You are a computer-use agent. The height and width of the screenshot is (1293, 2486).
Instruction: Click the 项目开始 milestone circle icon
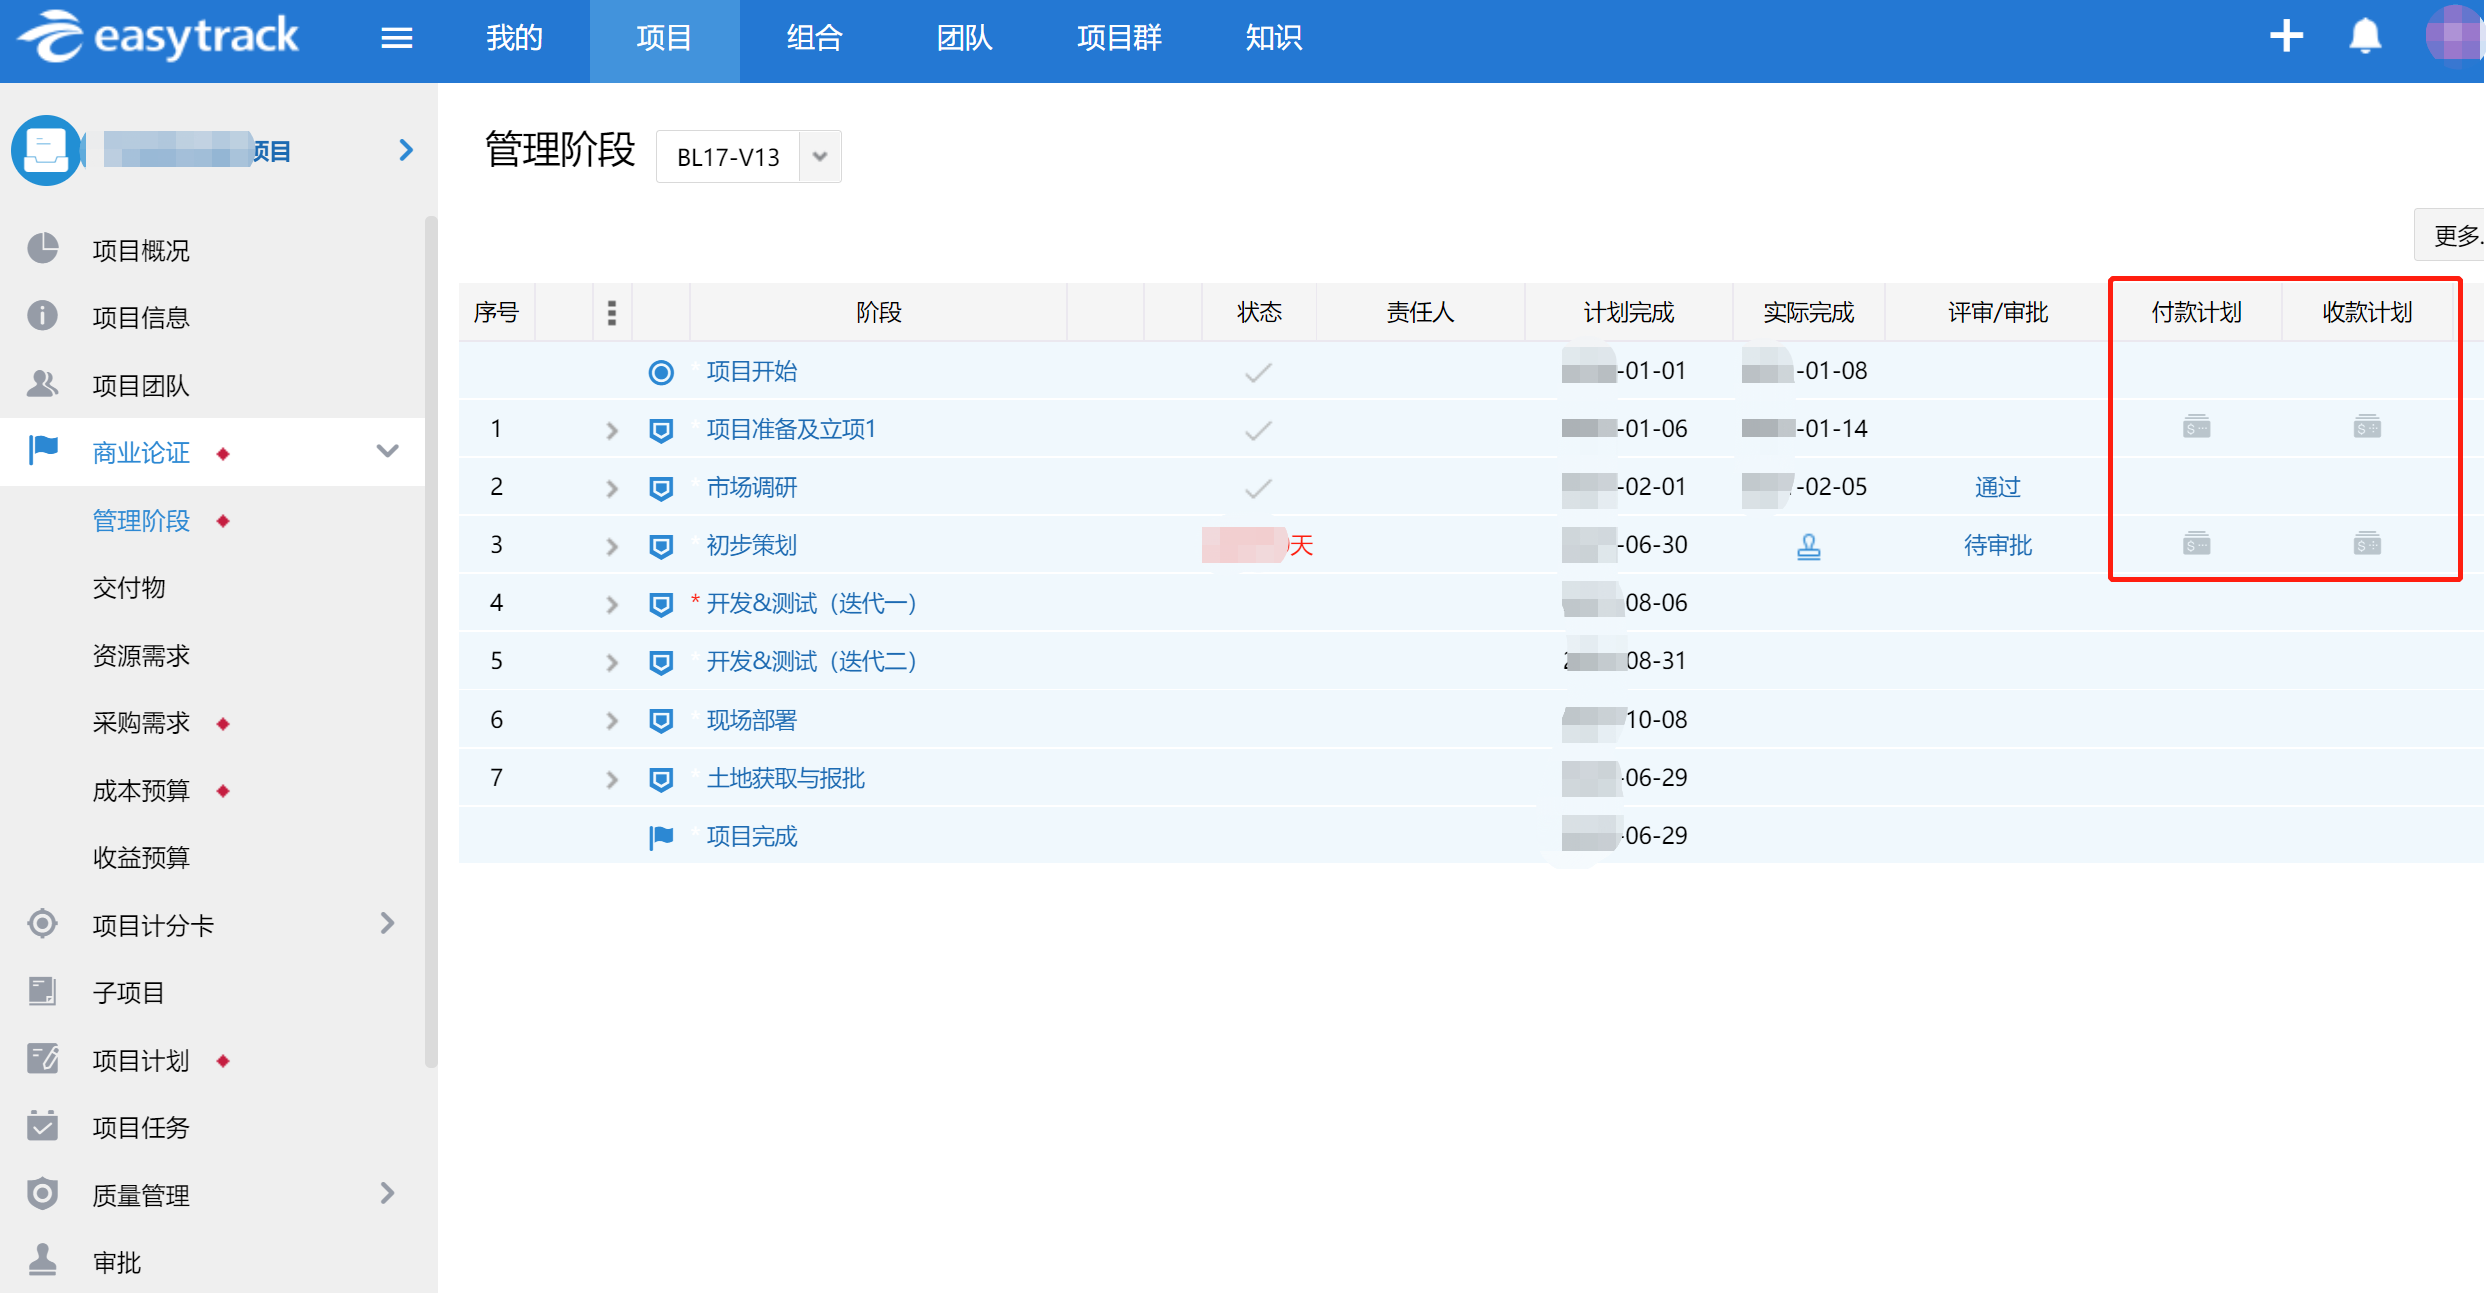click(661, 372)
